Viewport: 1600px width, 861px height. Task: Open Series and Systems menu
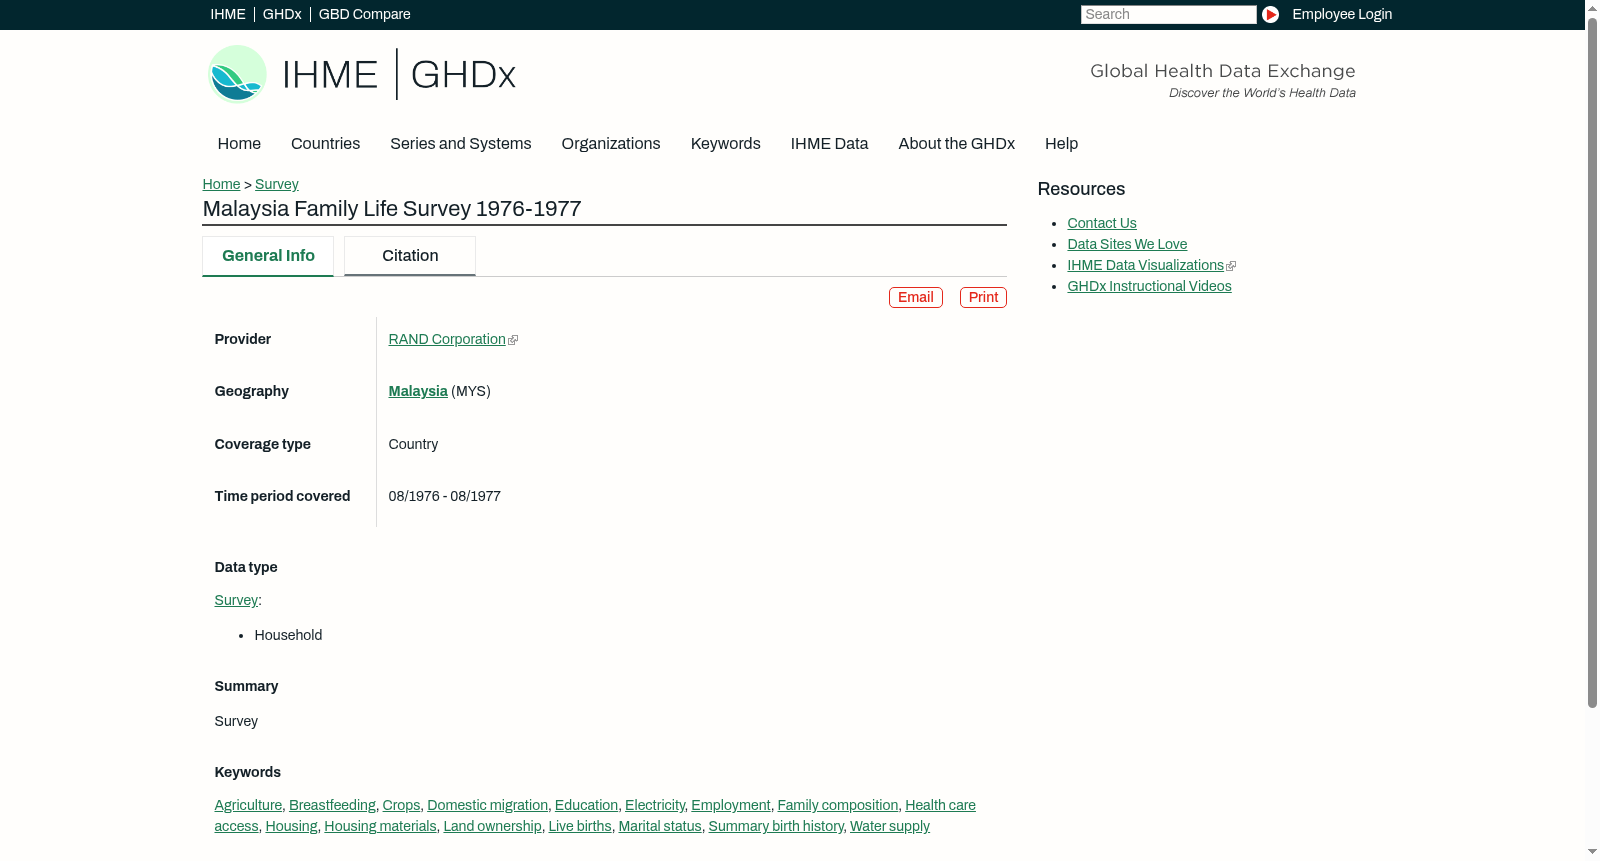[x=461, y=144]
